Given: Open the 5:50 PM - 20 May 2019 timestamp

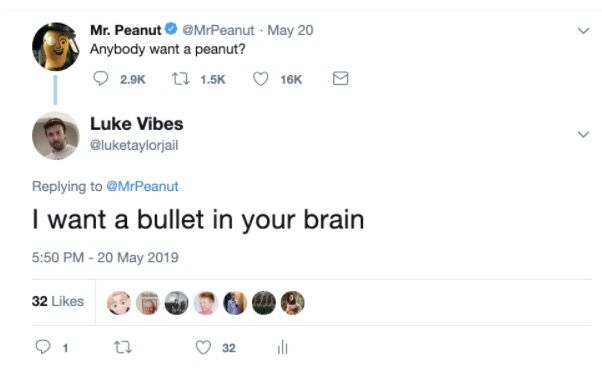Looking at the screenshot, I should click(x=105, y=257).
